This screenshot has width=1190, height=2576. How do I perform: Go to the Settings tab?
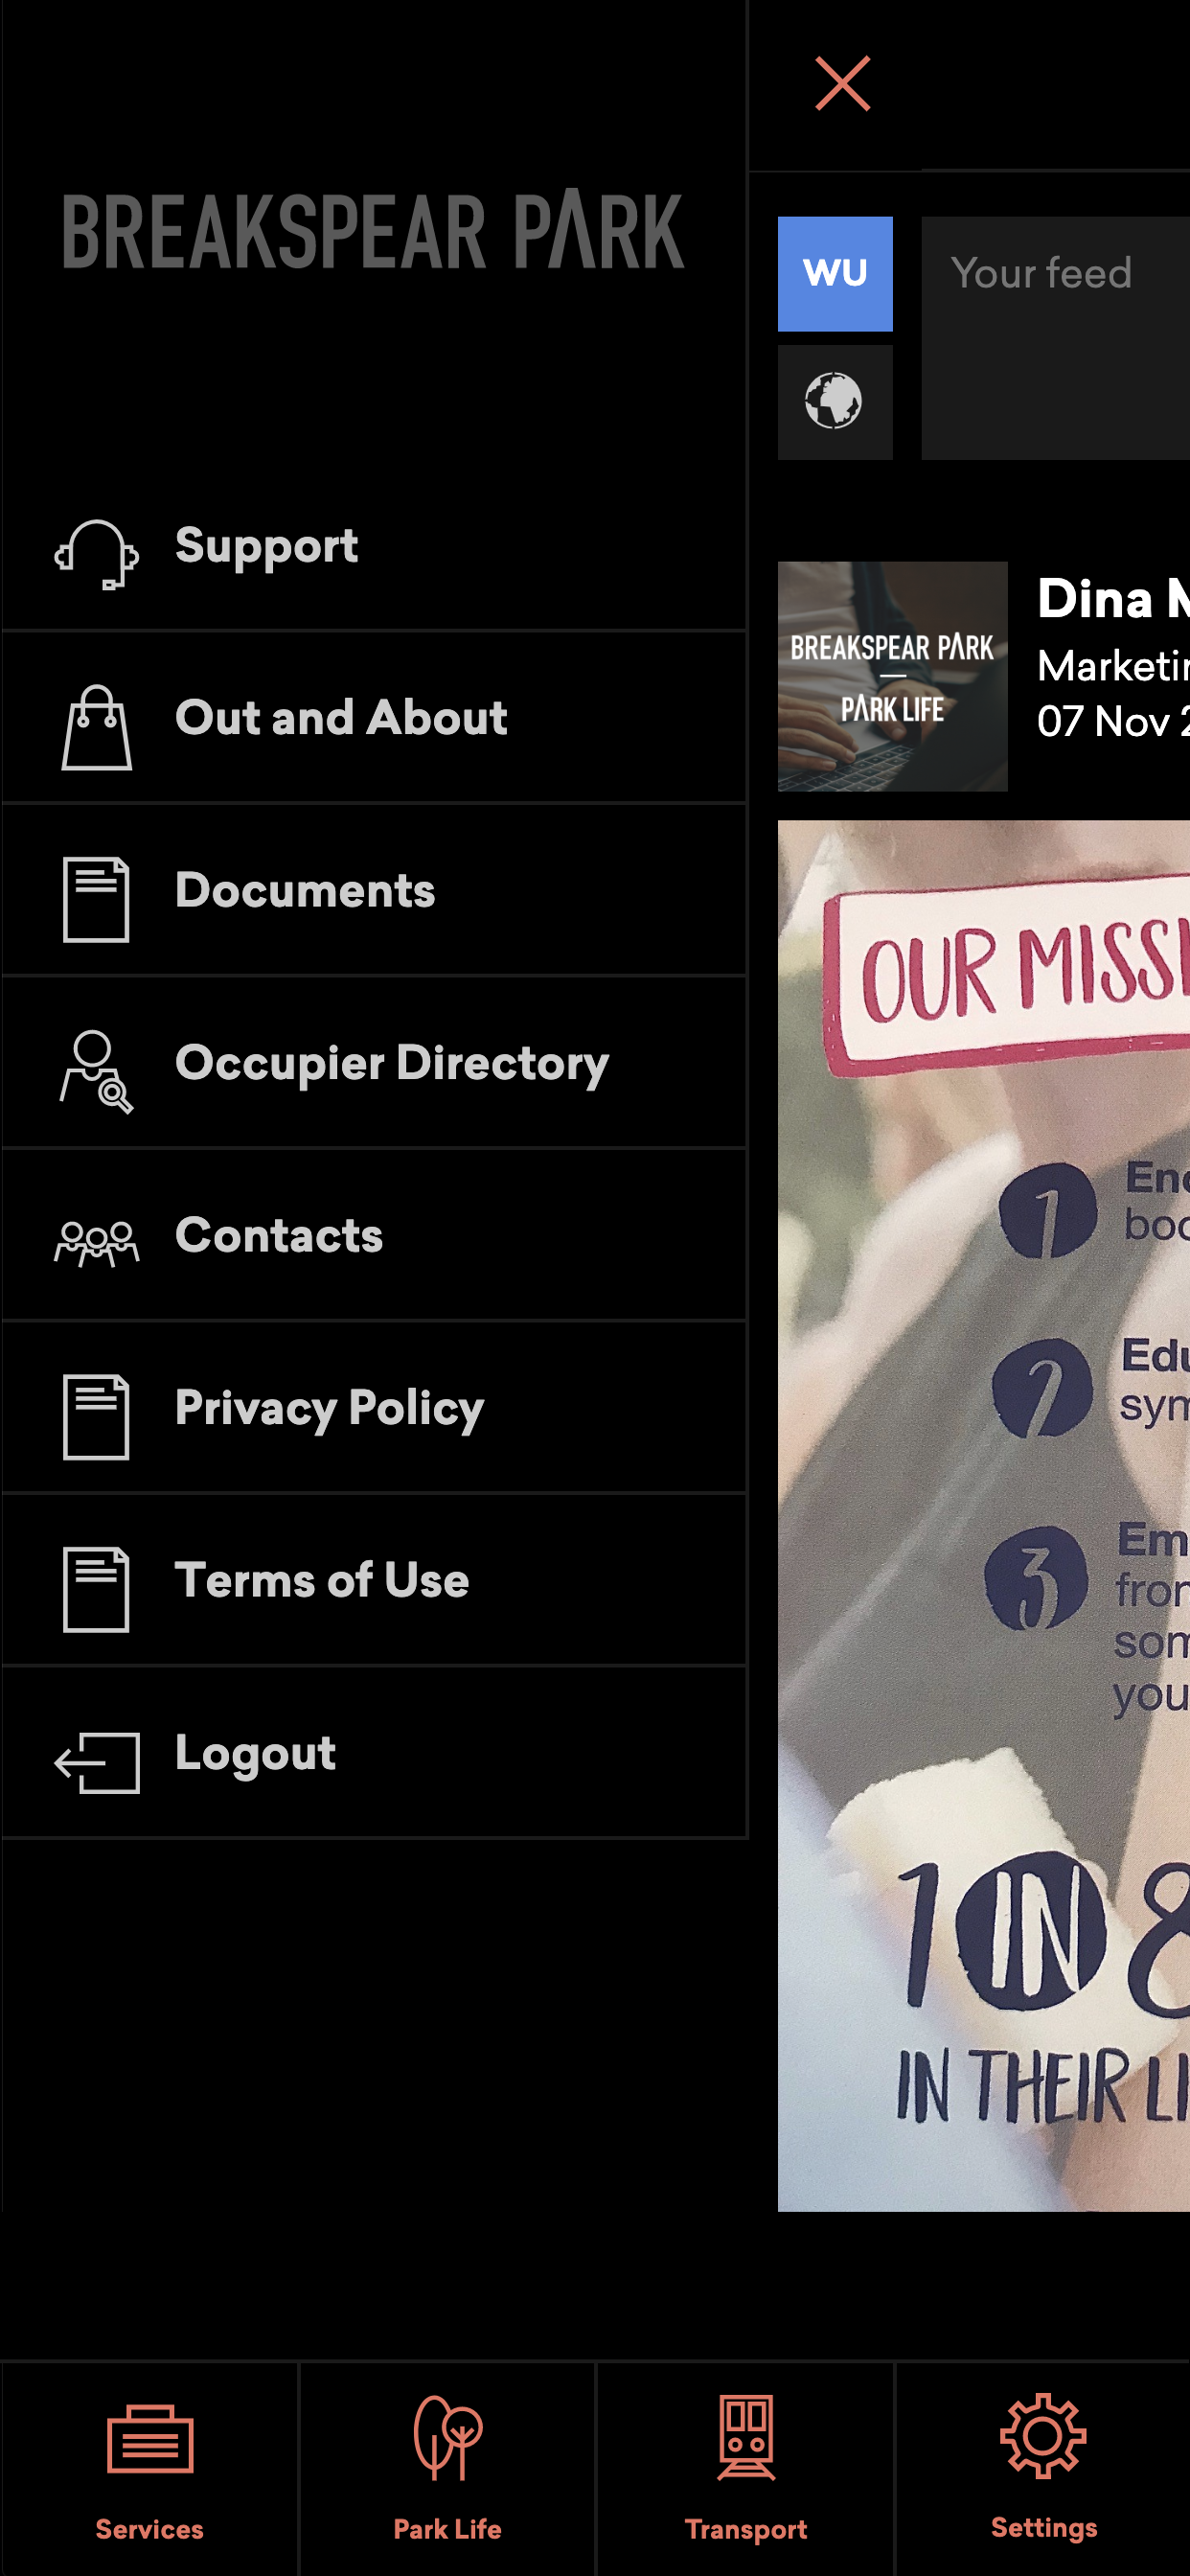point(1043,2469)
